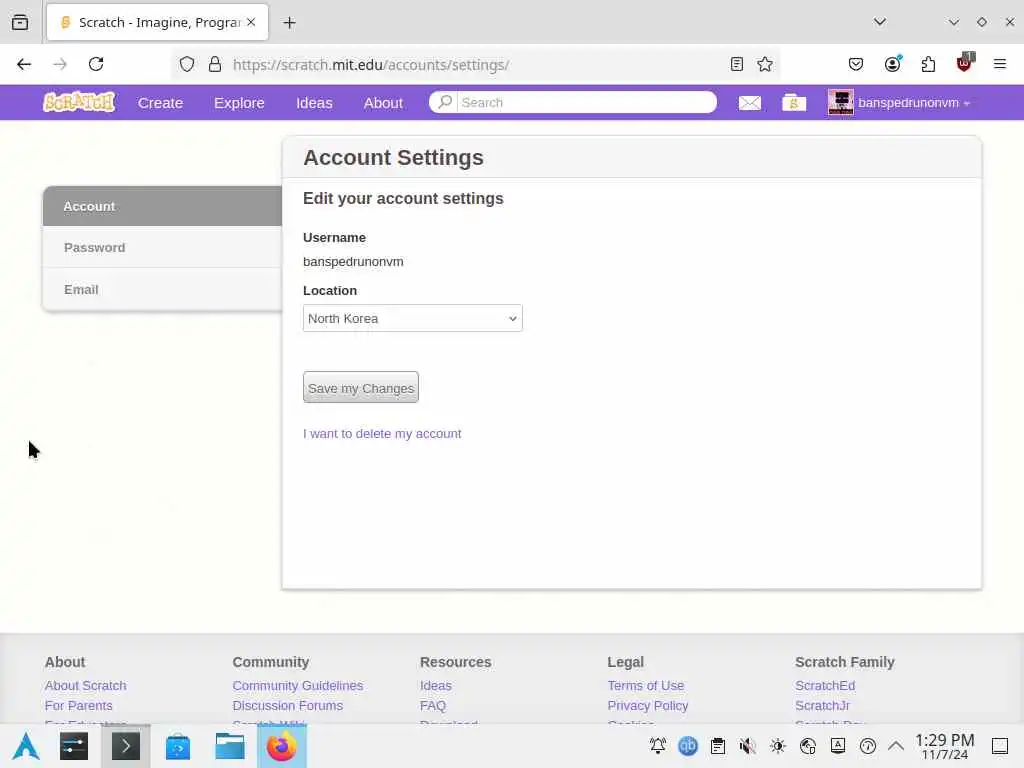Open Ideas in the navbar
The image size is (1024, 768).
[314, 103]
